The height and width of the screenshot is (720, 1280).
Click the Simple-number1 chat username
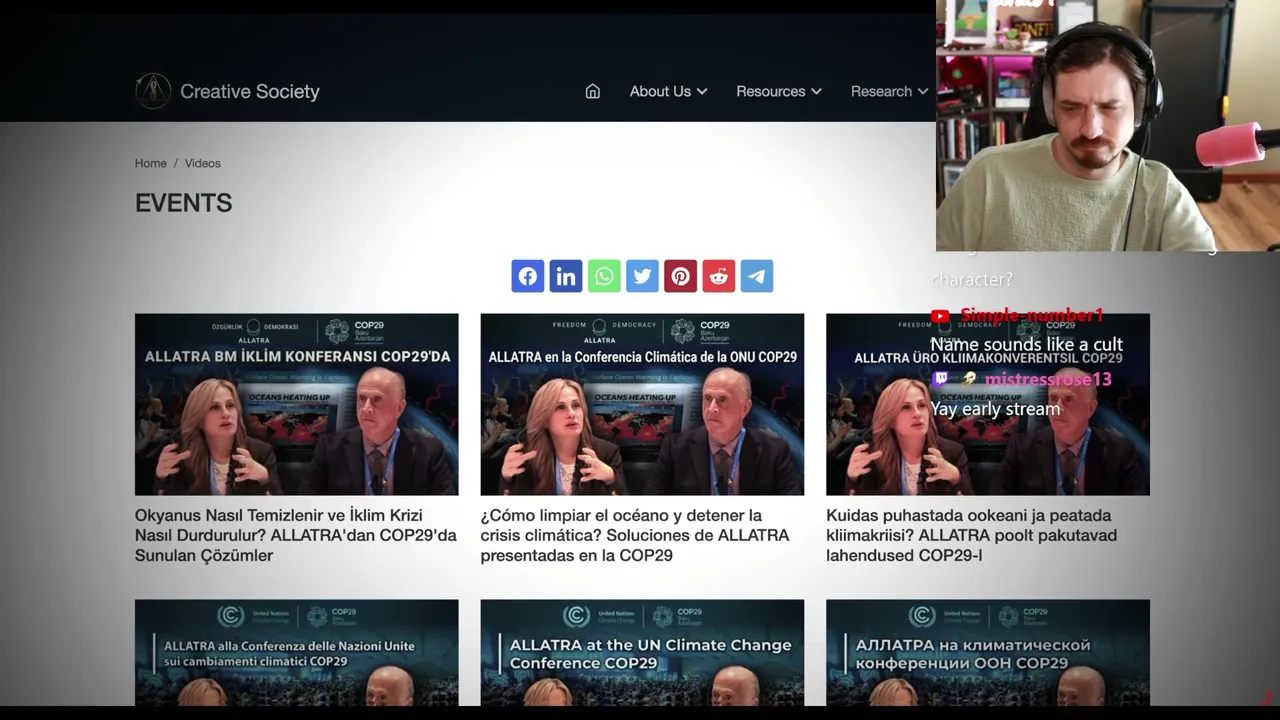pos(1032,316)
